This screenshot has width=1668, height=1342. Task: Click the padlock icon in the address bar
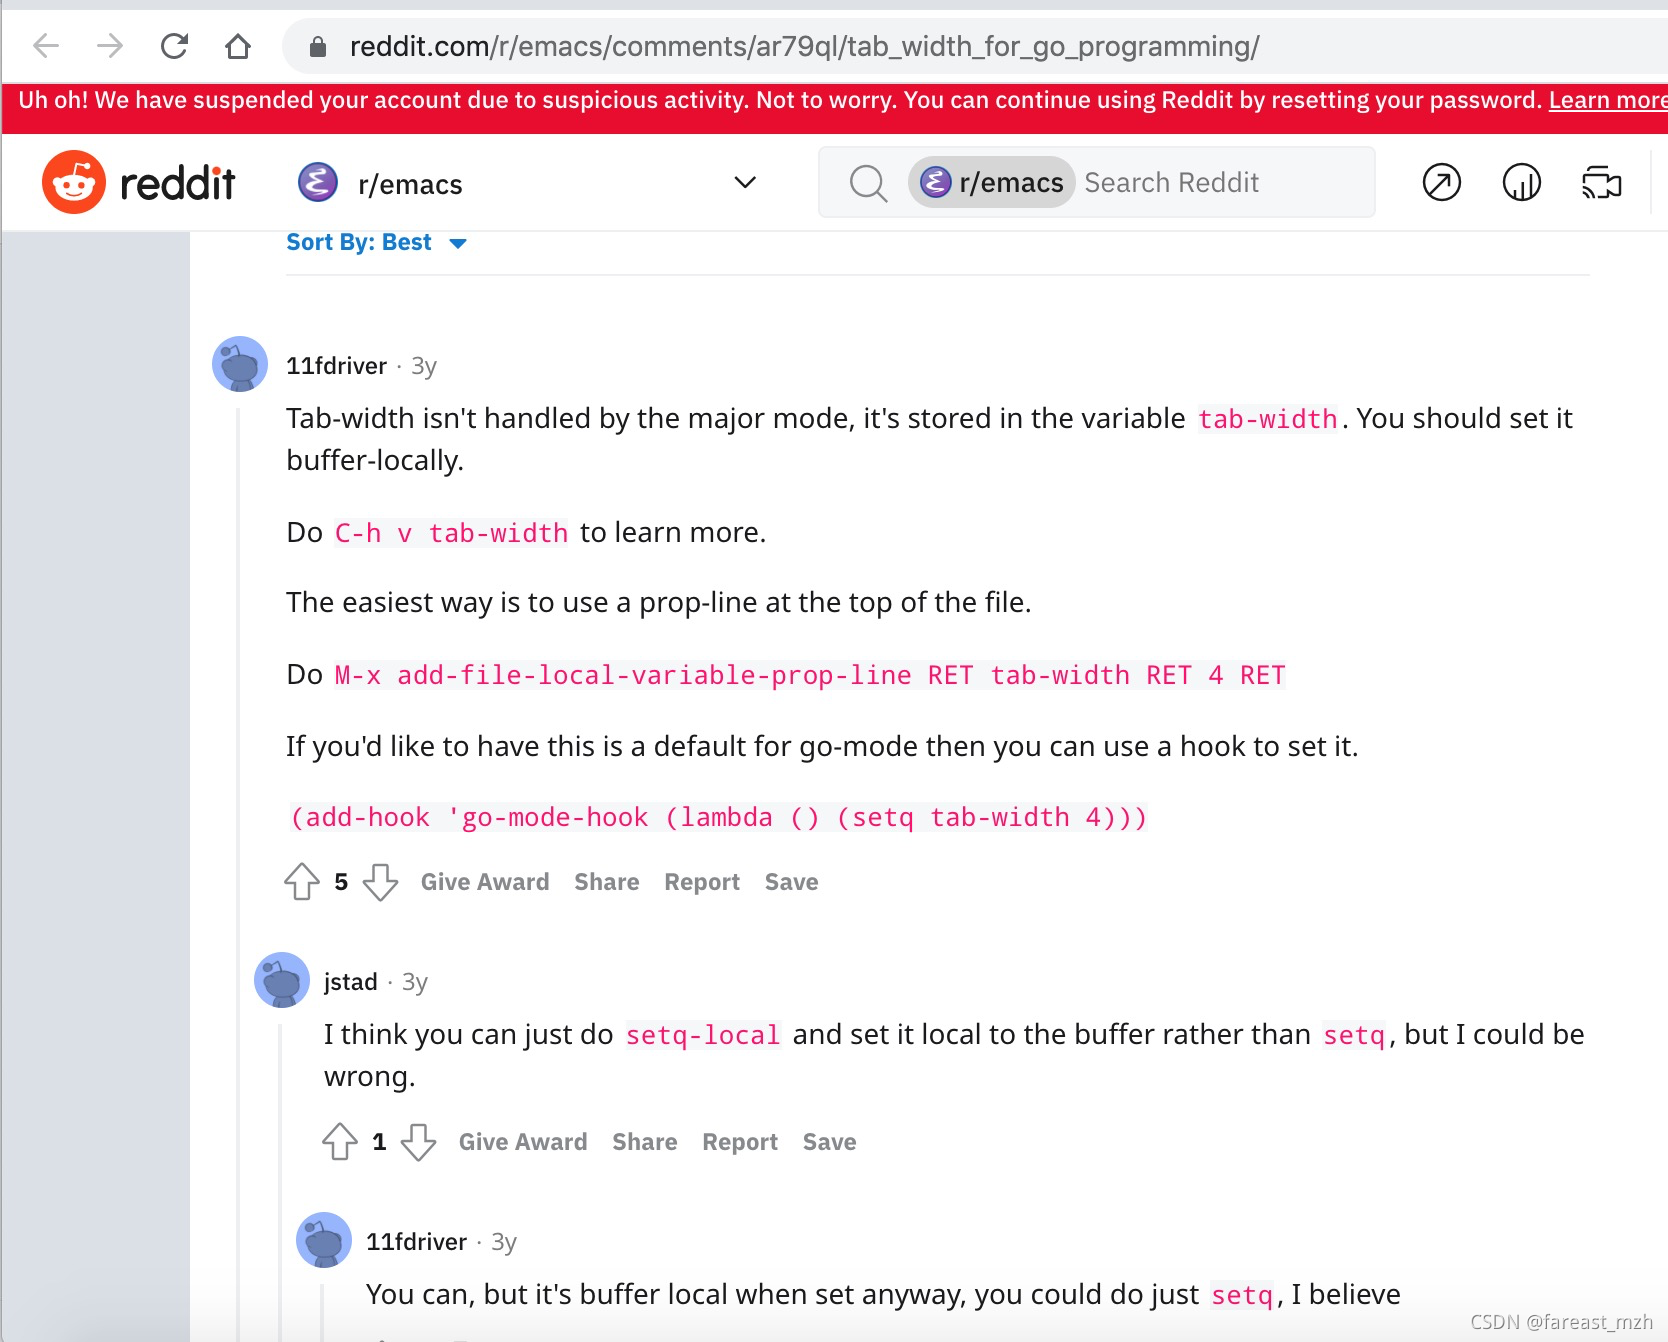coord(317,46)
